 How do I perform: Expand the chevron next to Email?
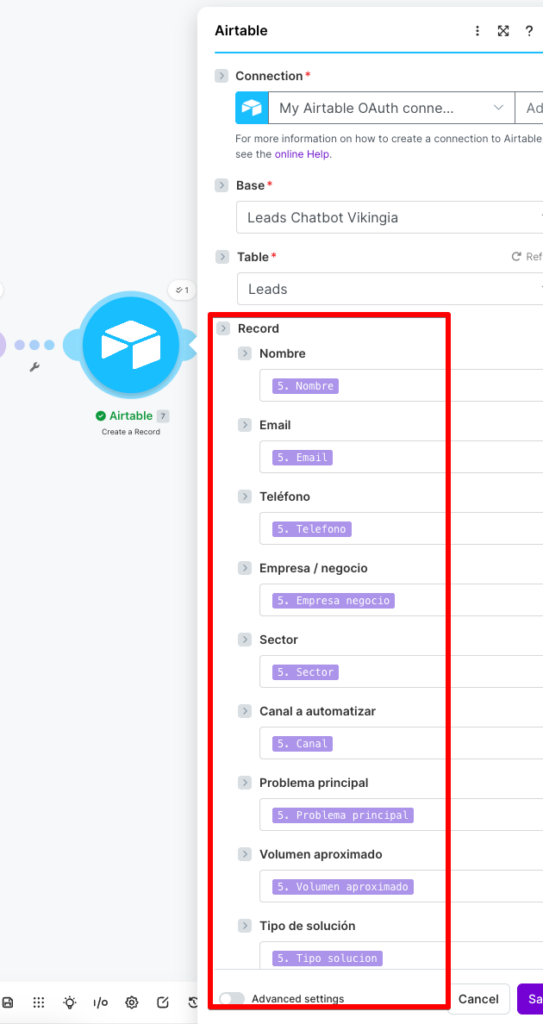[x=245, y=425]
